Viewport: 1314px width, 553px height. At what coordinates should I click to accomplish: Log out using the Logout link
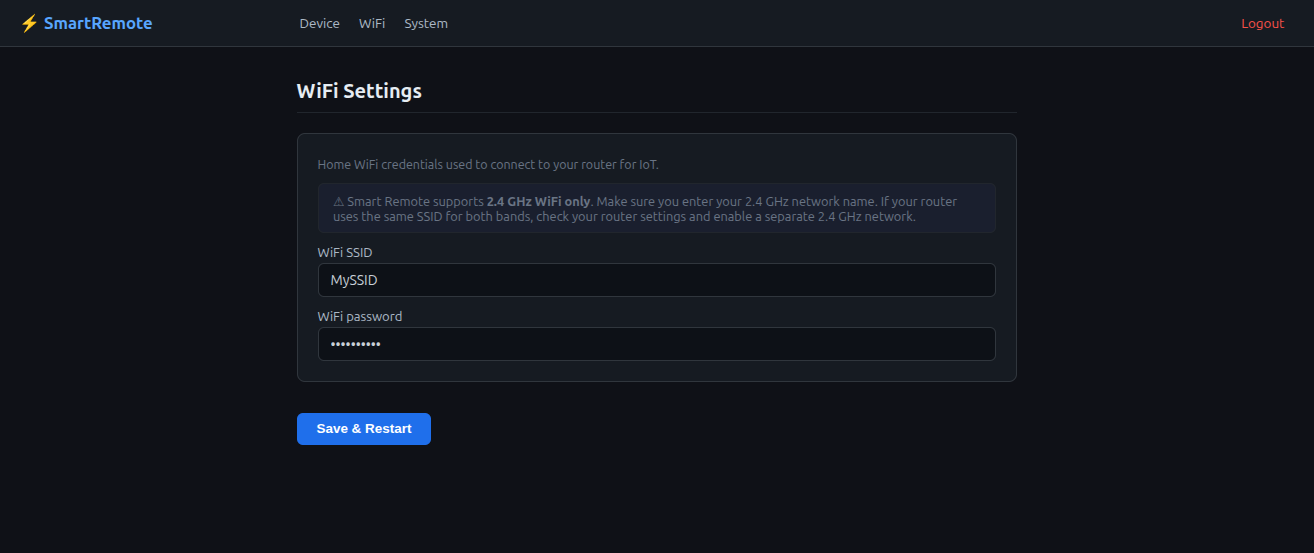1262,23
